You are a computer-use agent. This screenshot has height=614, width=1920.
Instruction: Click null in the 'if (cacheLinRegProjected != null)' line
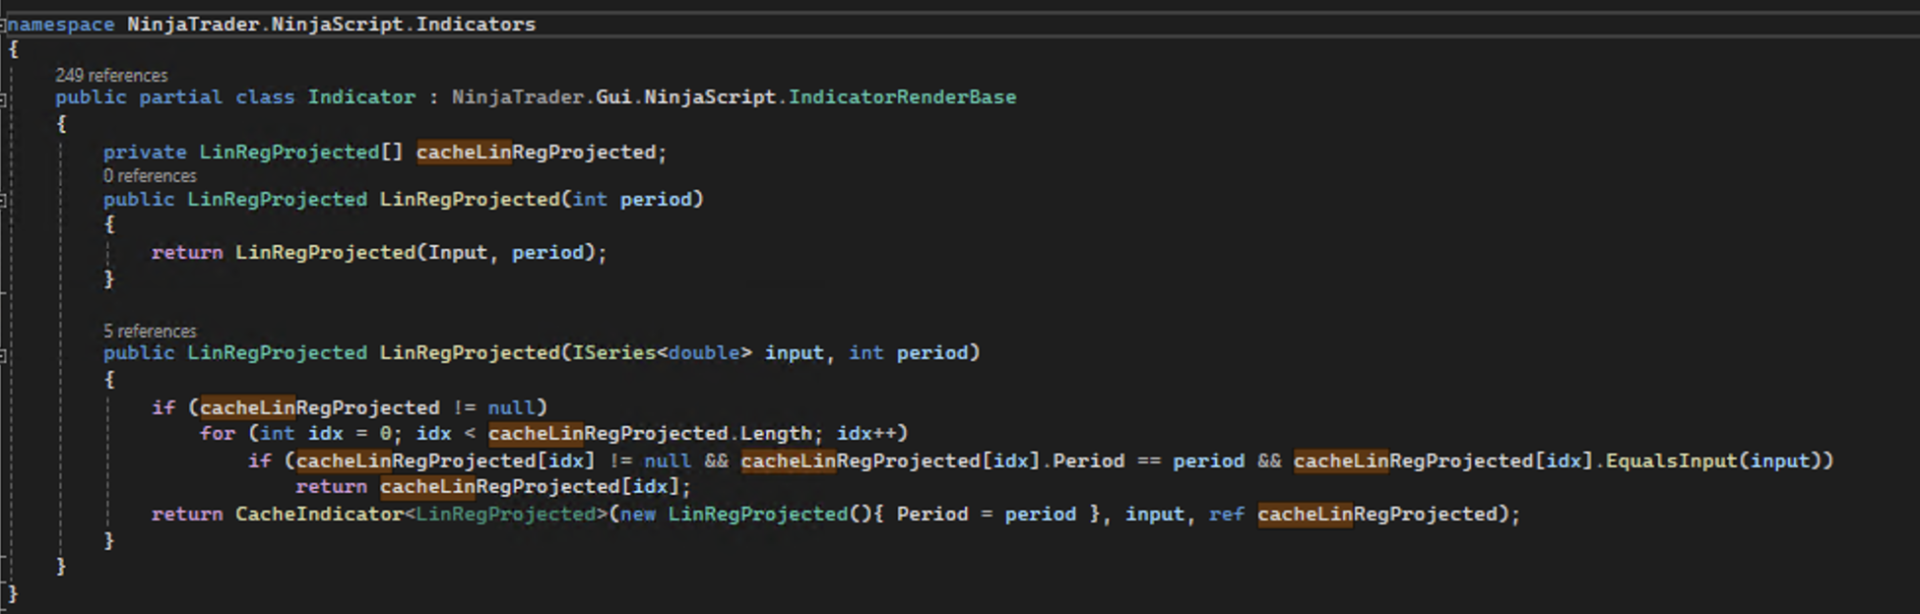coord(511,407)
